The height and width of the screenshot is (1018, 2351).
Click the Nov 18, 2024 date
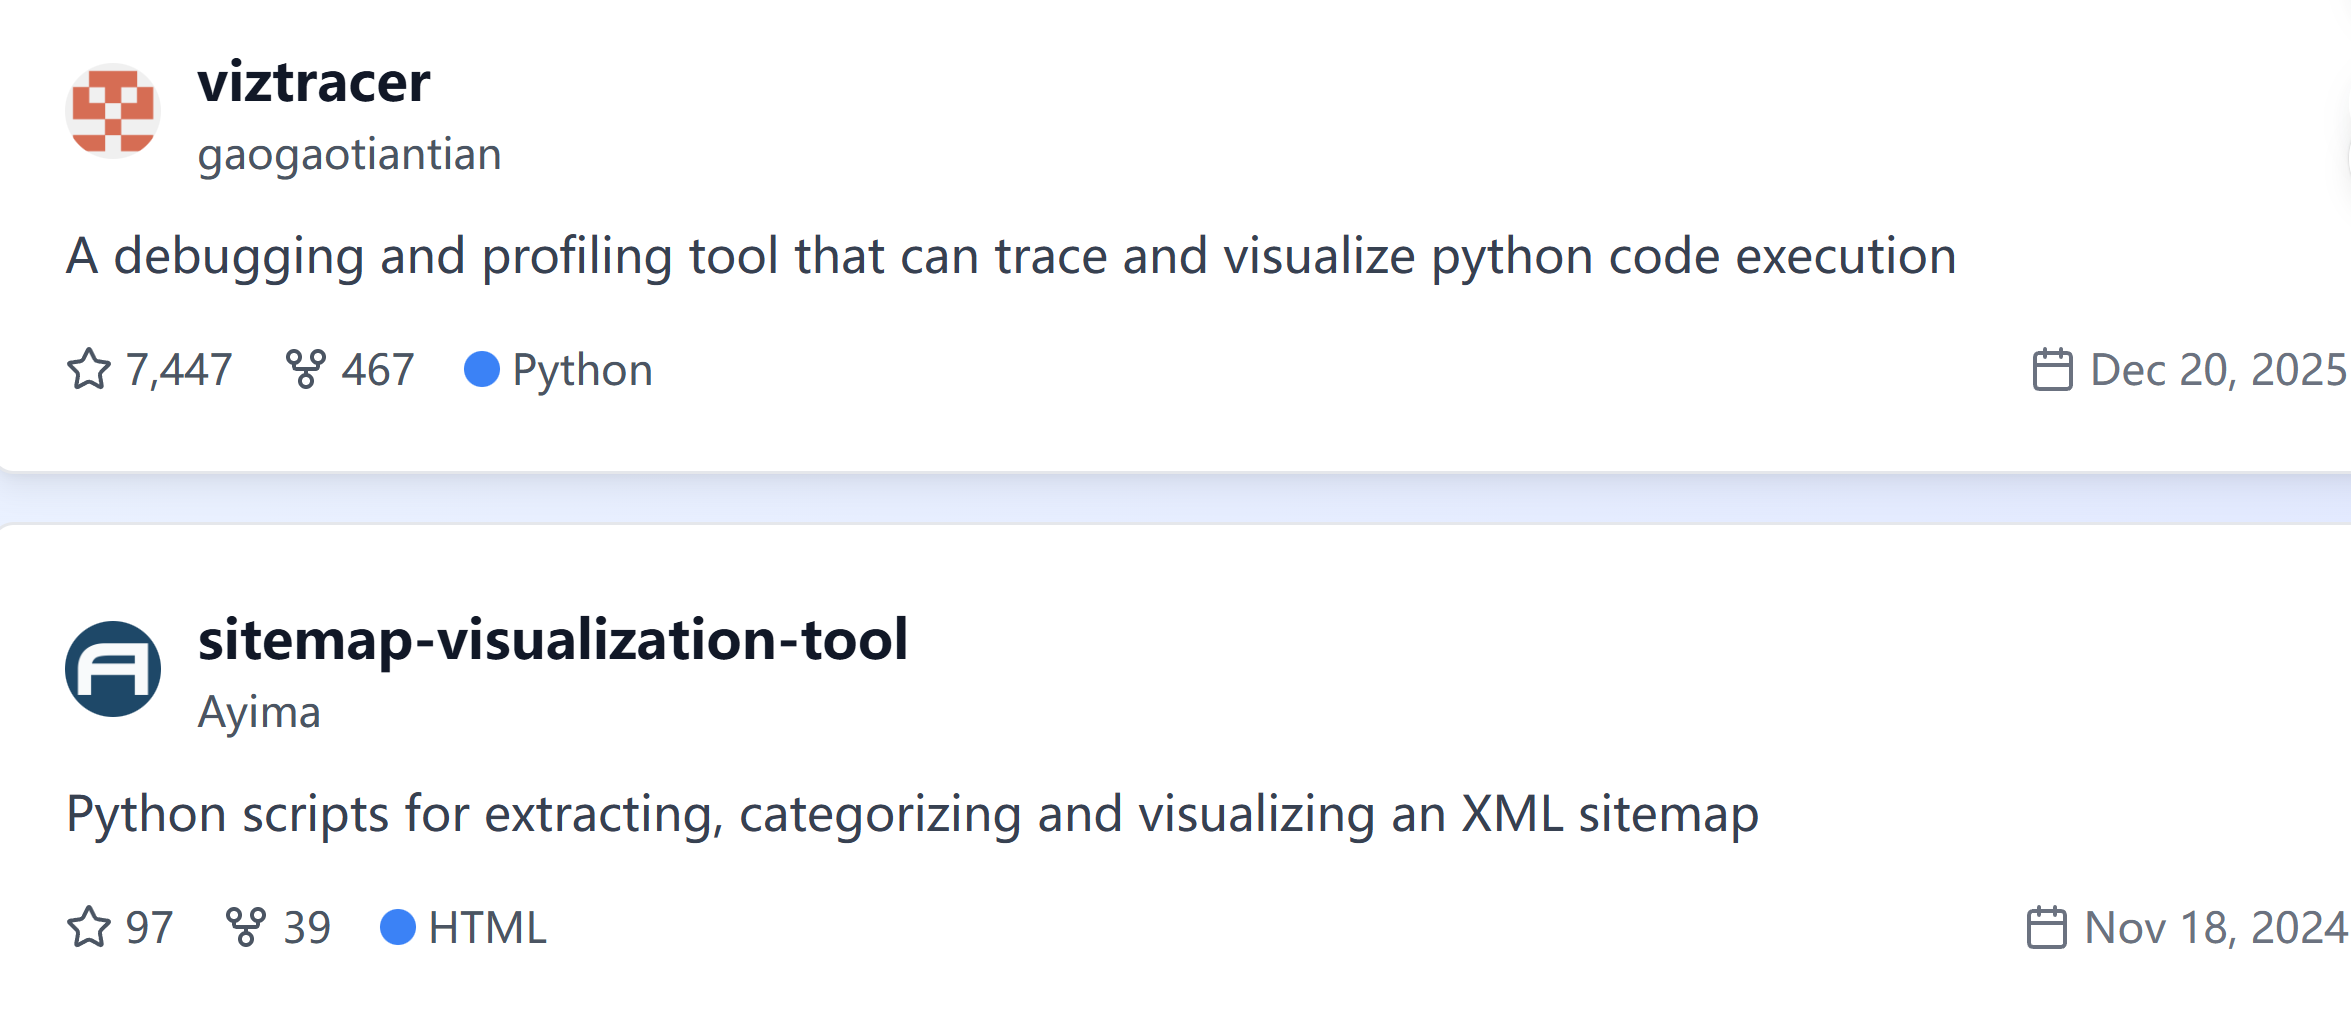pos(2214,928)
